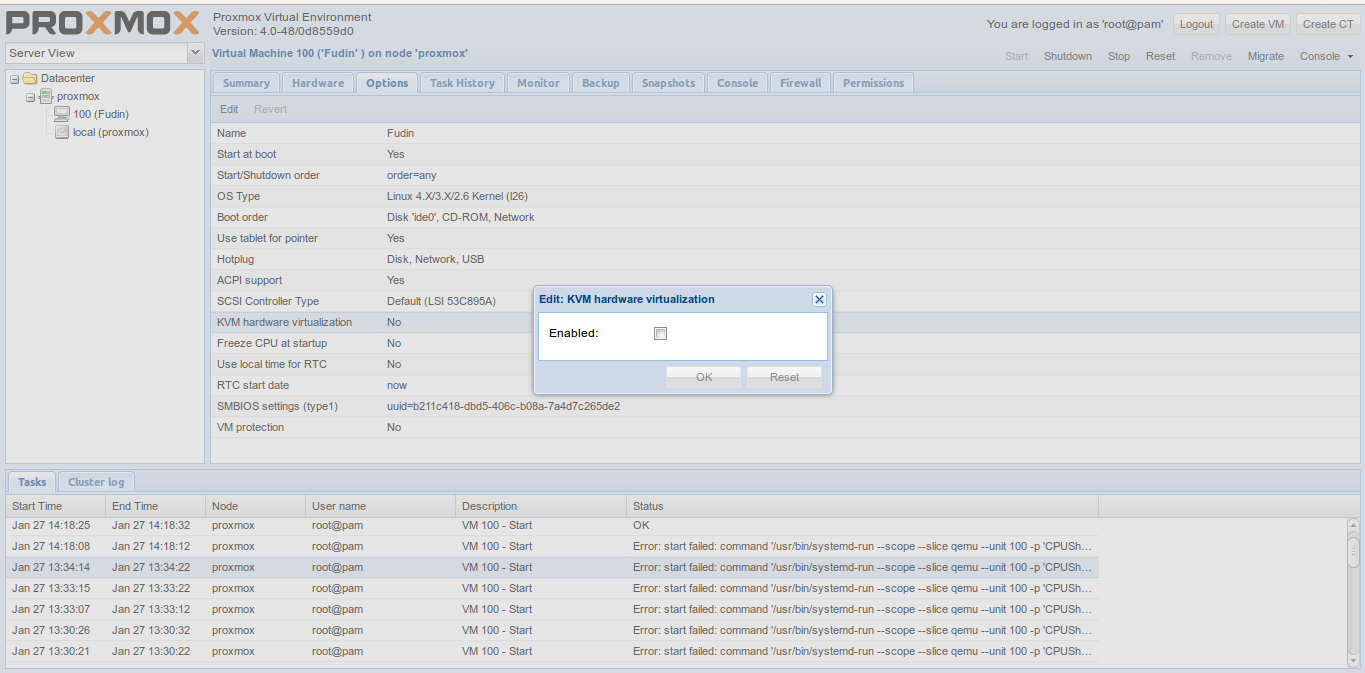Click Stop in the VM toolbar
This screenshot has width=1365, height=673.
(x=1119, y=56)
